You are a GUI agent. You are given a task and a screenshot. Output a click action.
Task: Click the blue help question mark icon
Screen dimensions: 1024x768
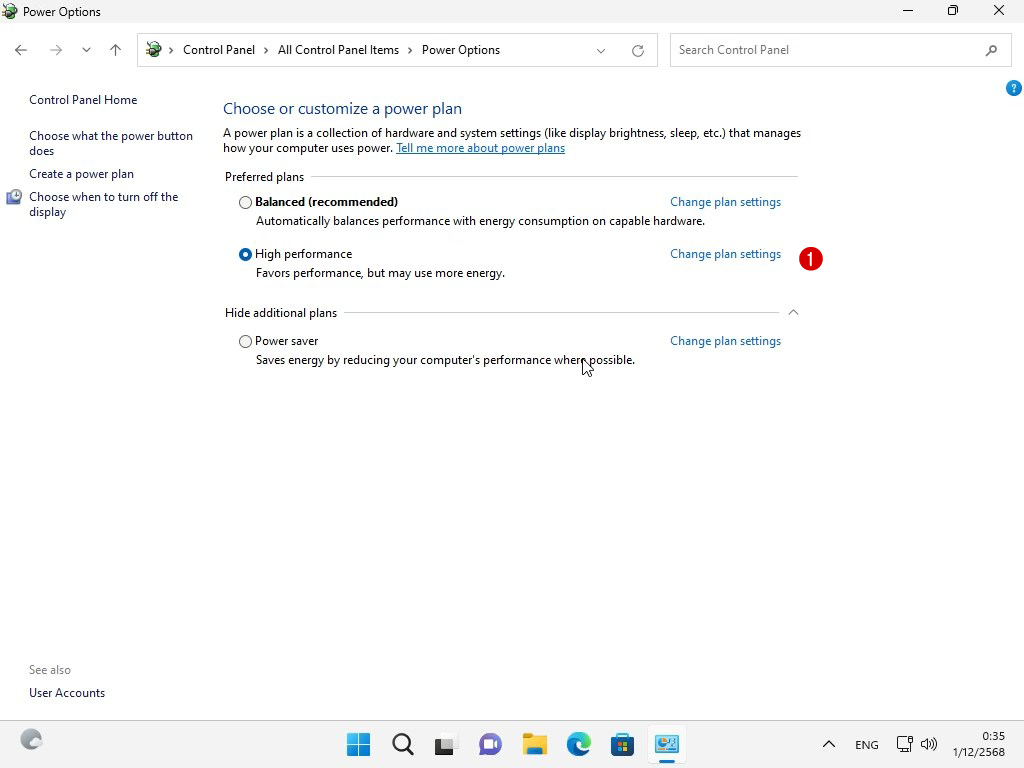1013,88
